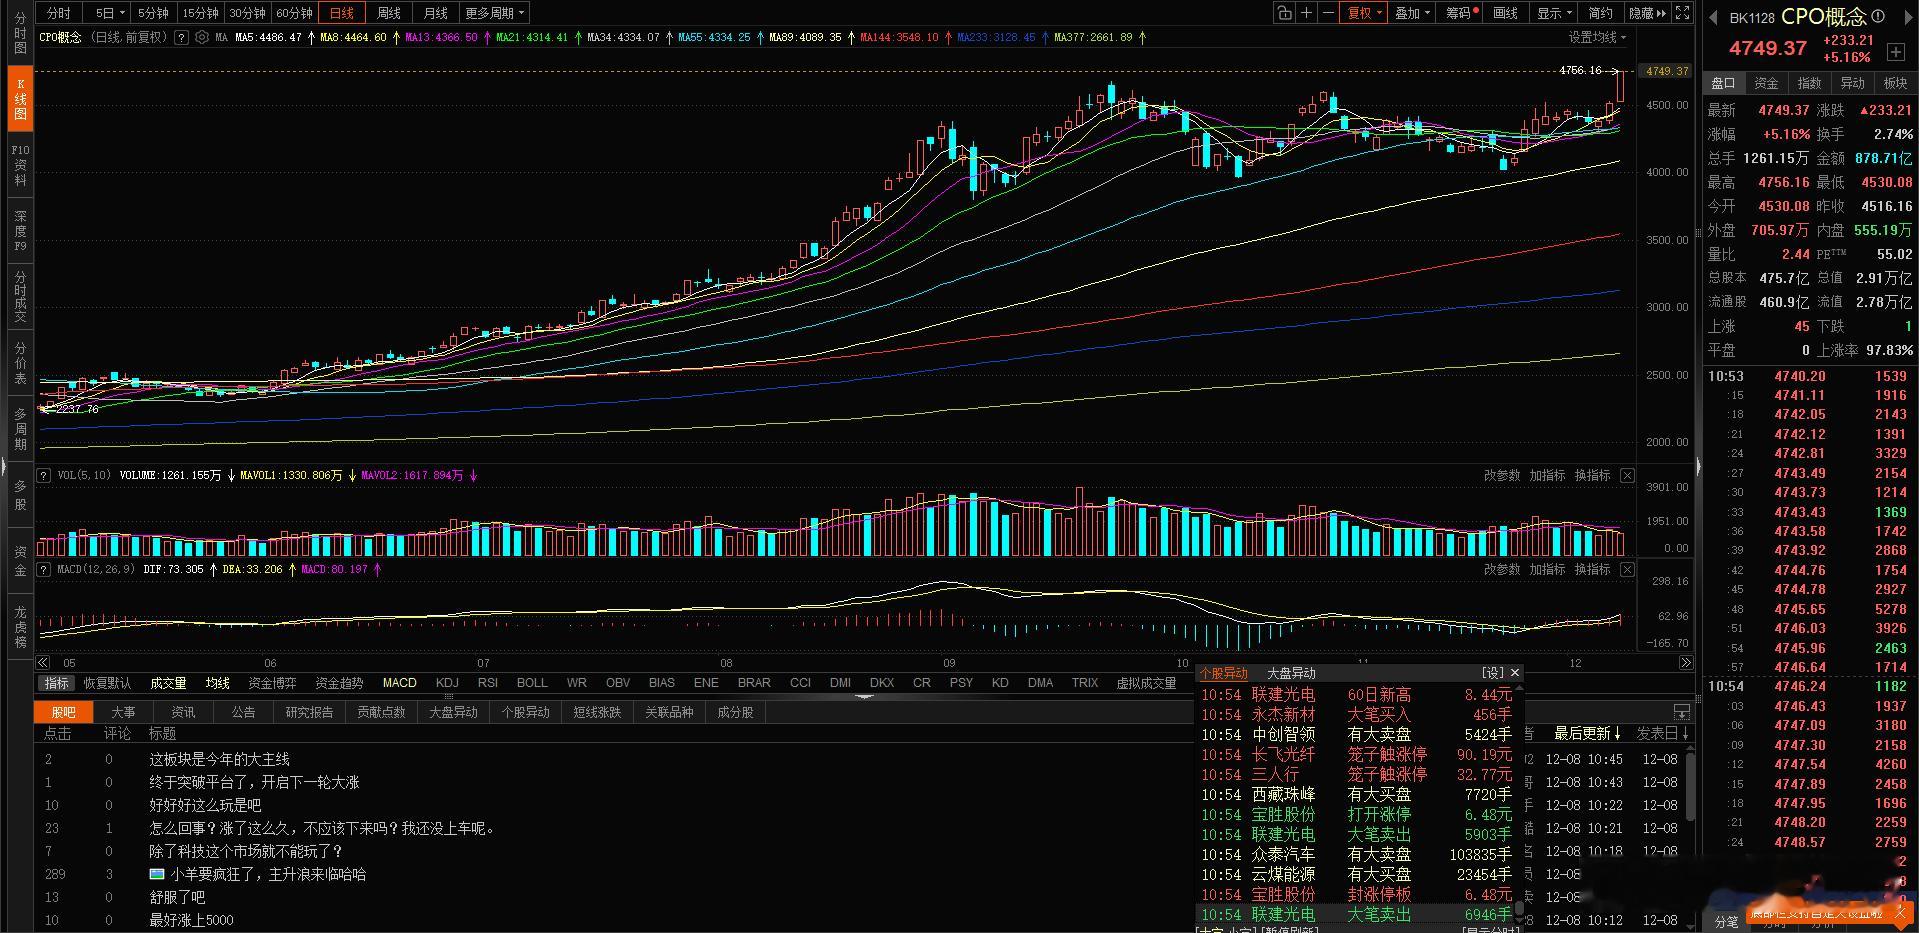The width and height of the screenshot is (1919, 933).
Task: Jump timeline to the latest arrow
Action: (1686, 662)
